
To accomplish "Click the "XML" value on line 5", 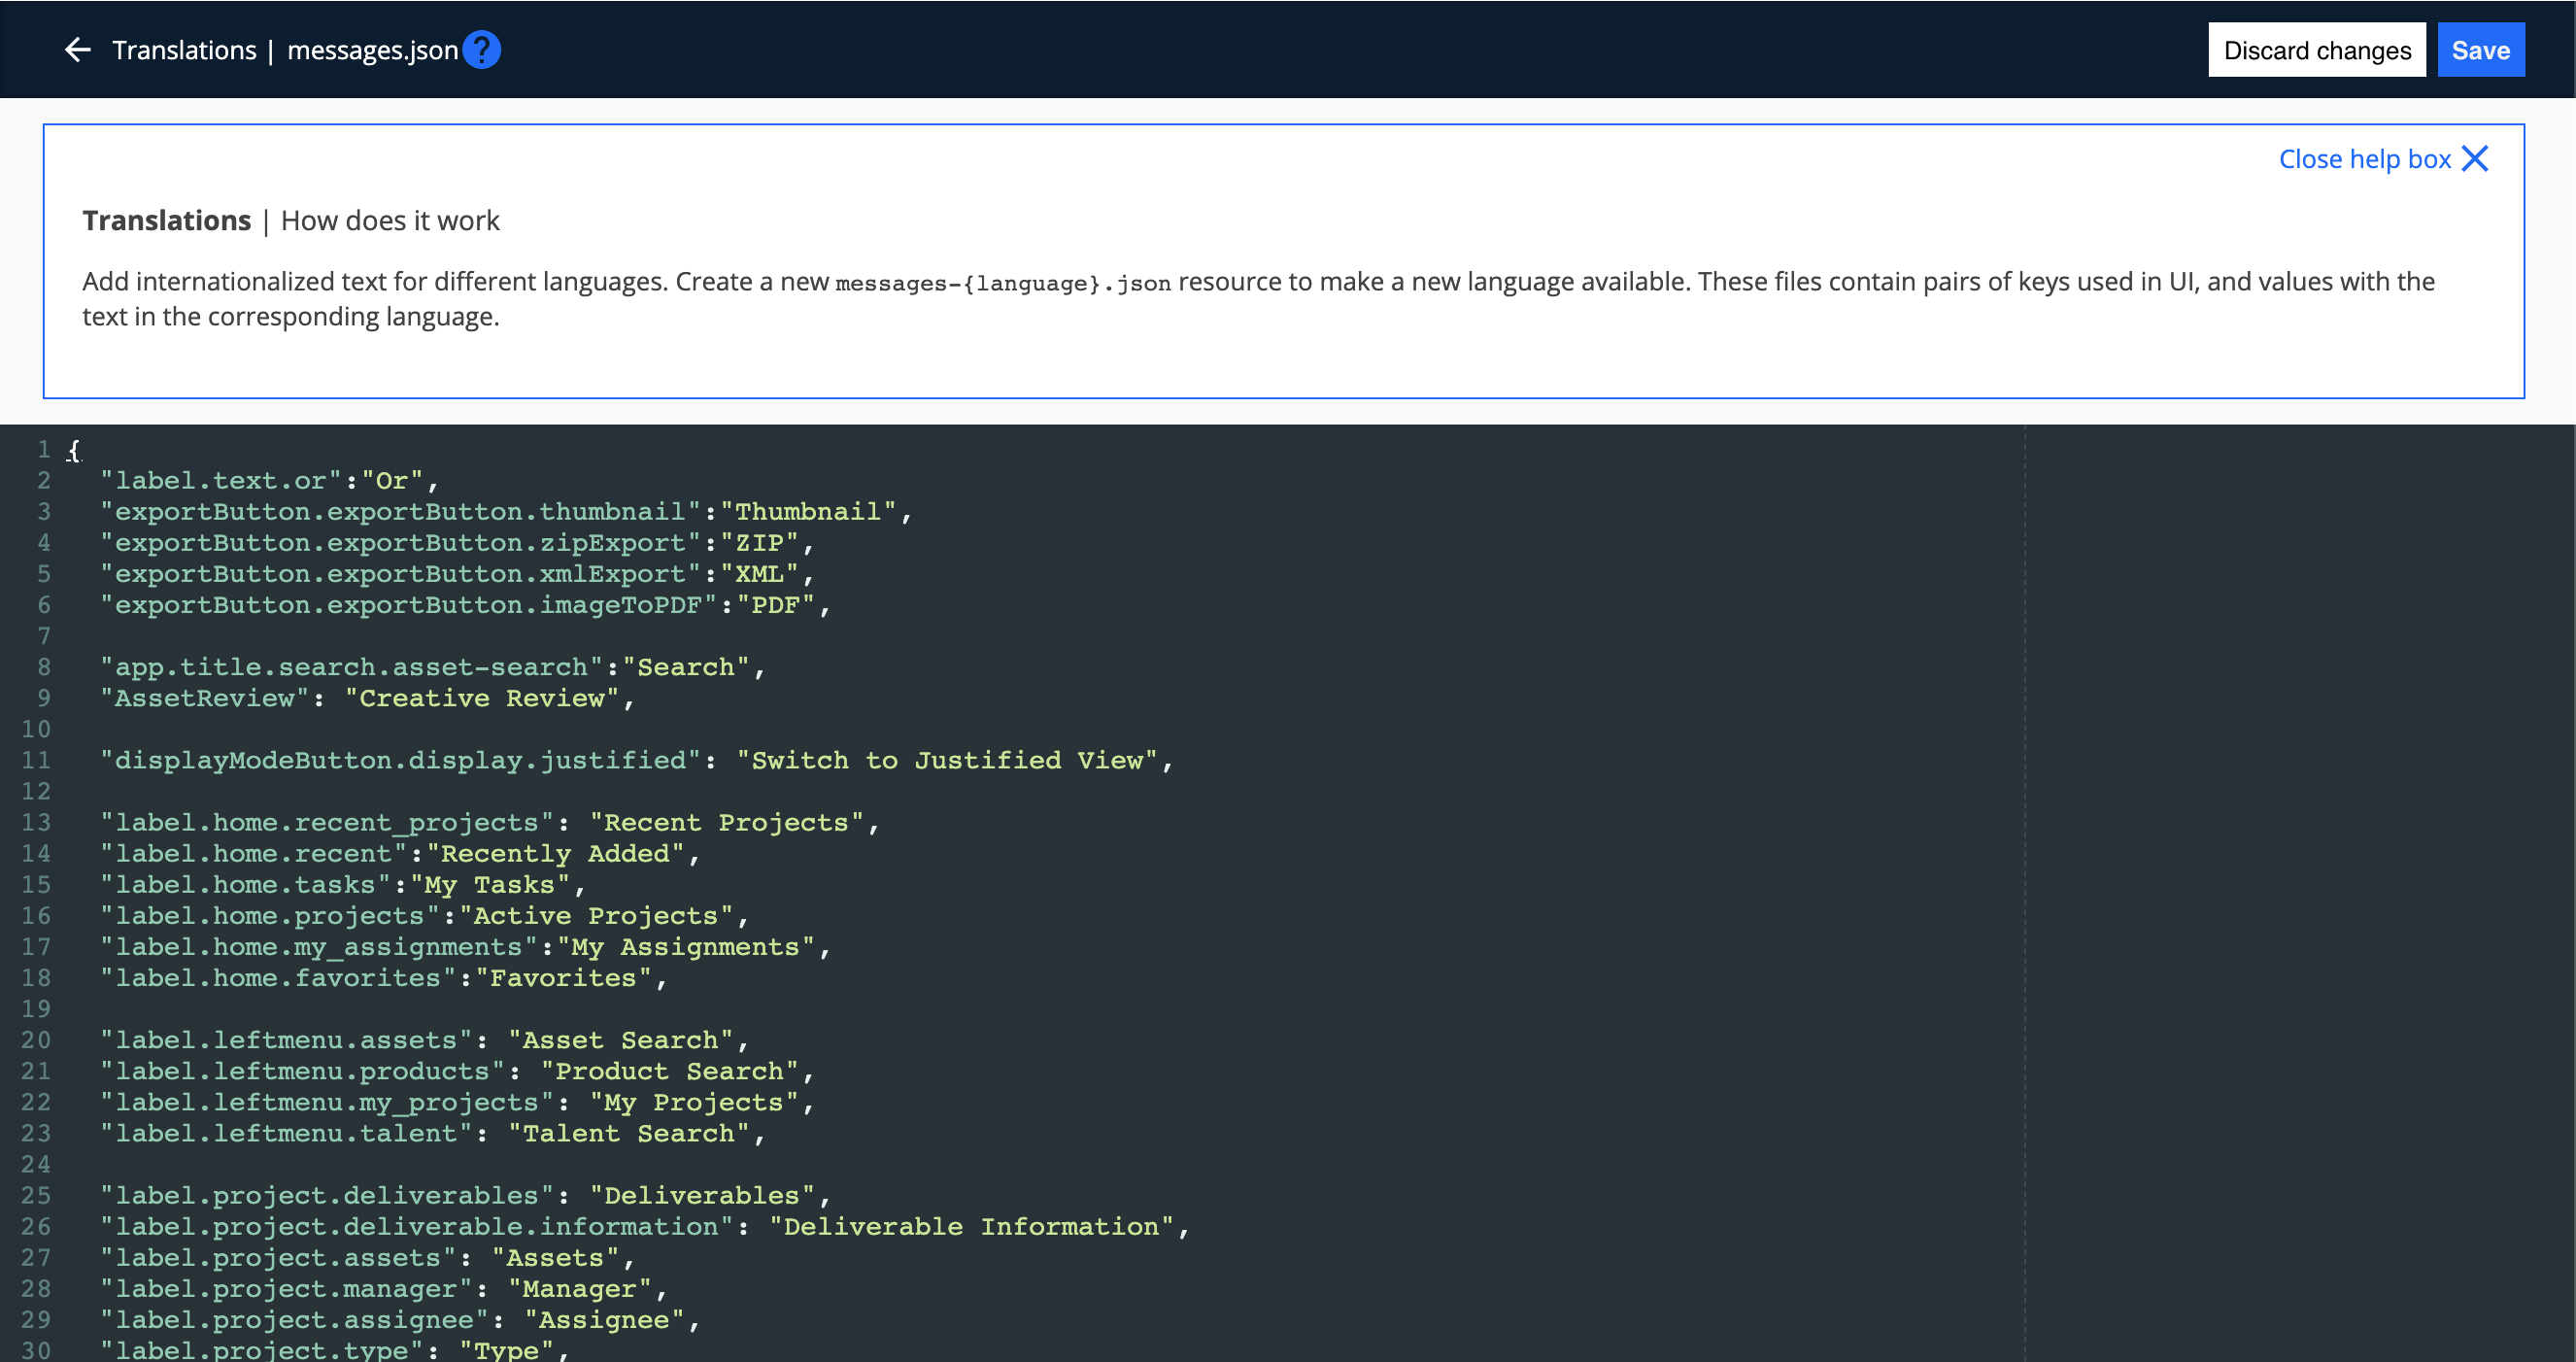I will point(759,574).
